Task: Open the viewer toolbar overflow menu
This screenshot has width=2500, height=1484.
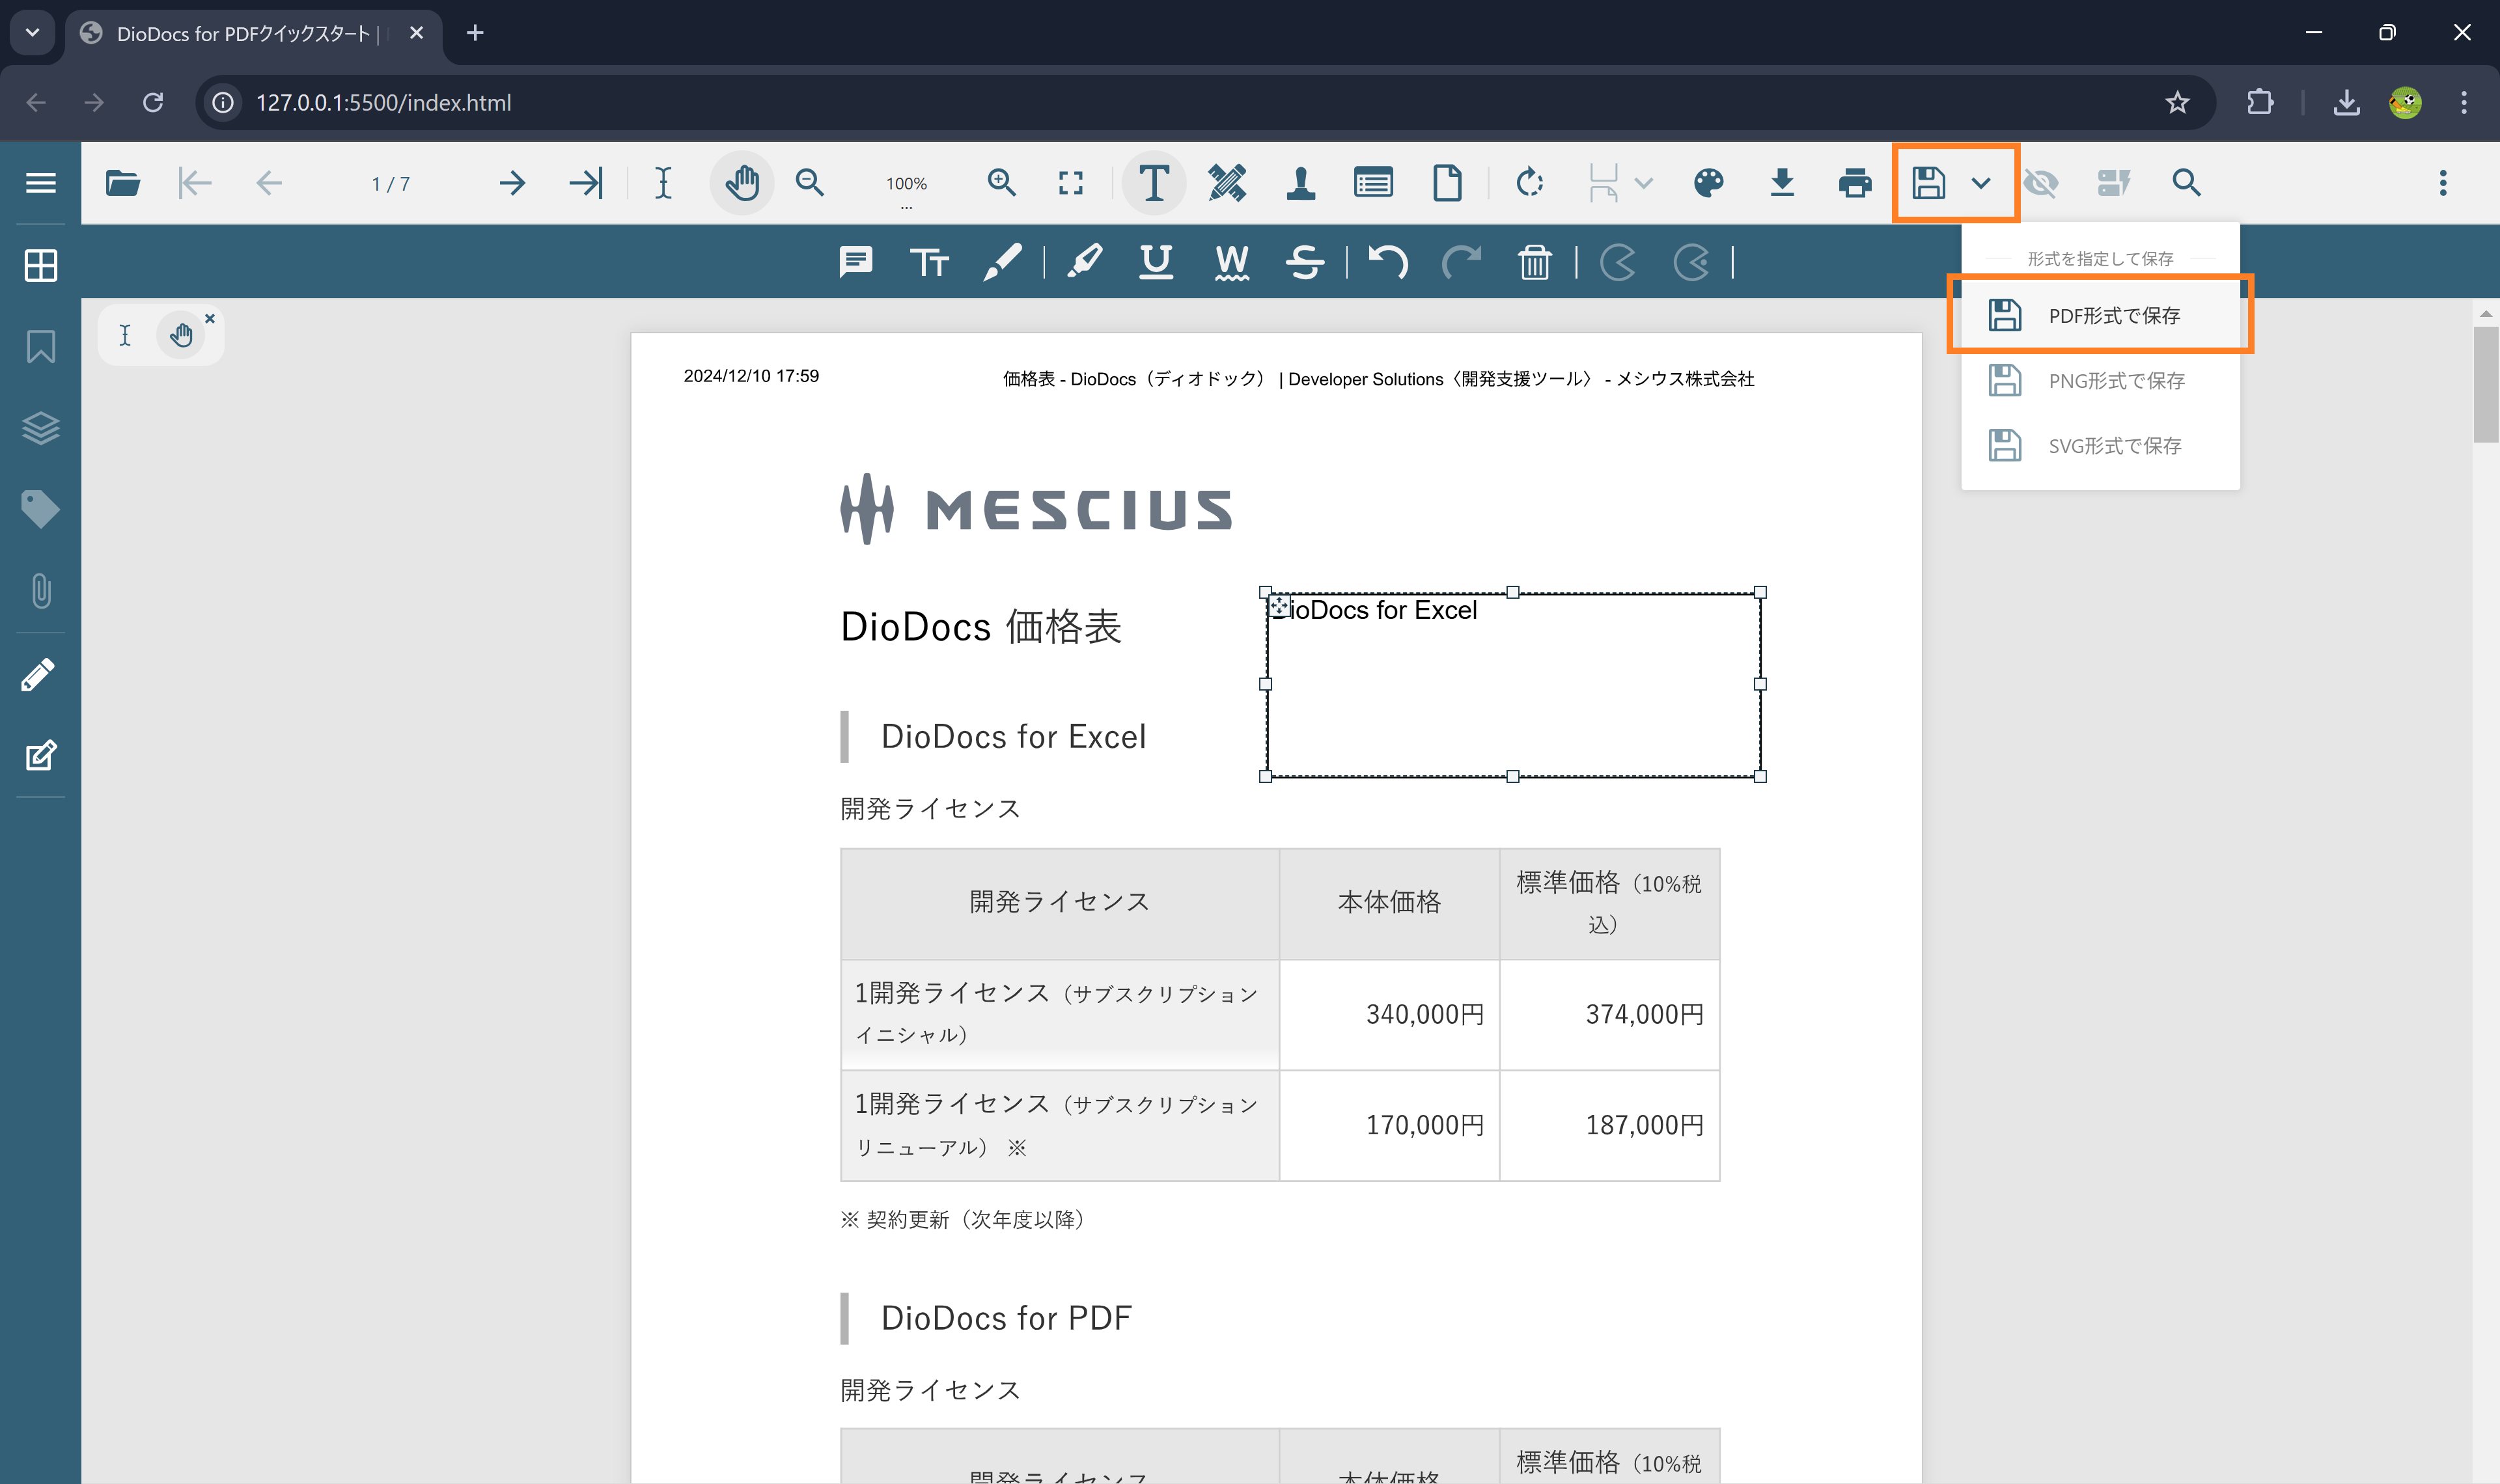Action: pyautogui.click(x=2443, y=183)
